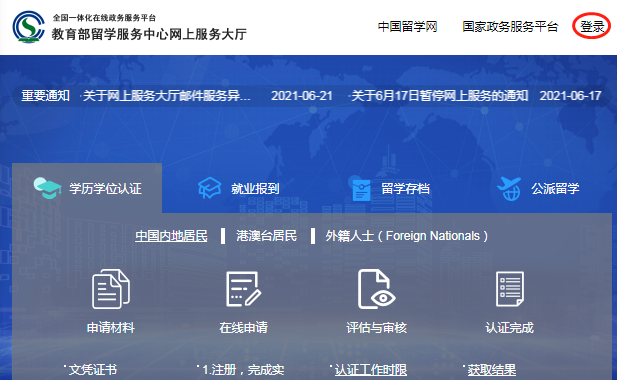The height and width of the screenshot is (380, 617).
Task: Click the 认证完成 step label
Action: 510,327
